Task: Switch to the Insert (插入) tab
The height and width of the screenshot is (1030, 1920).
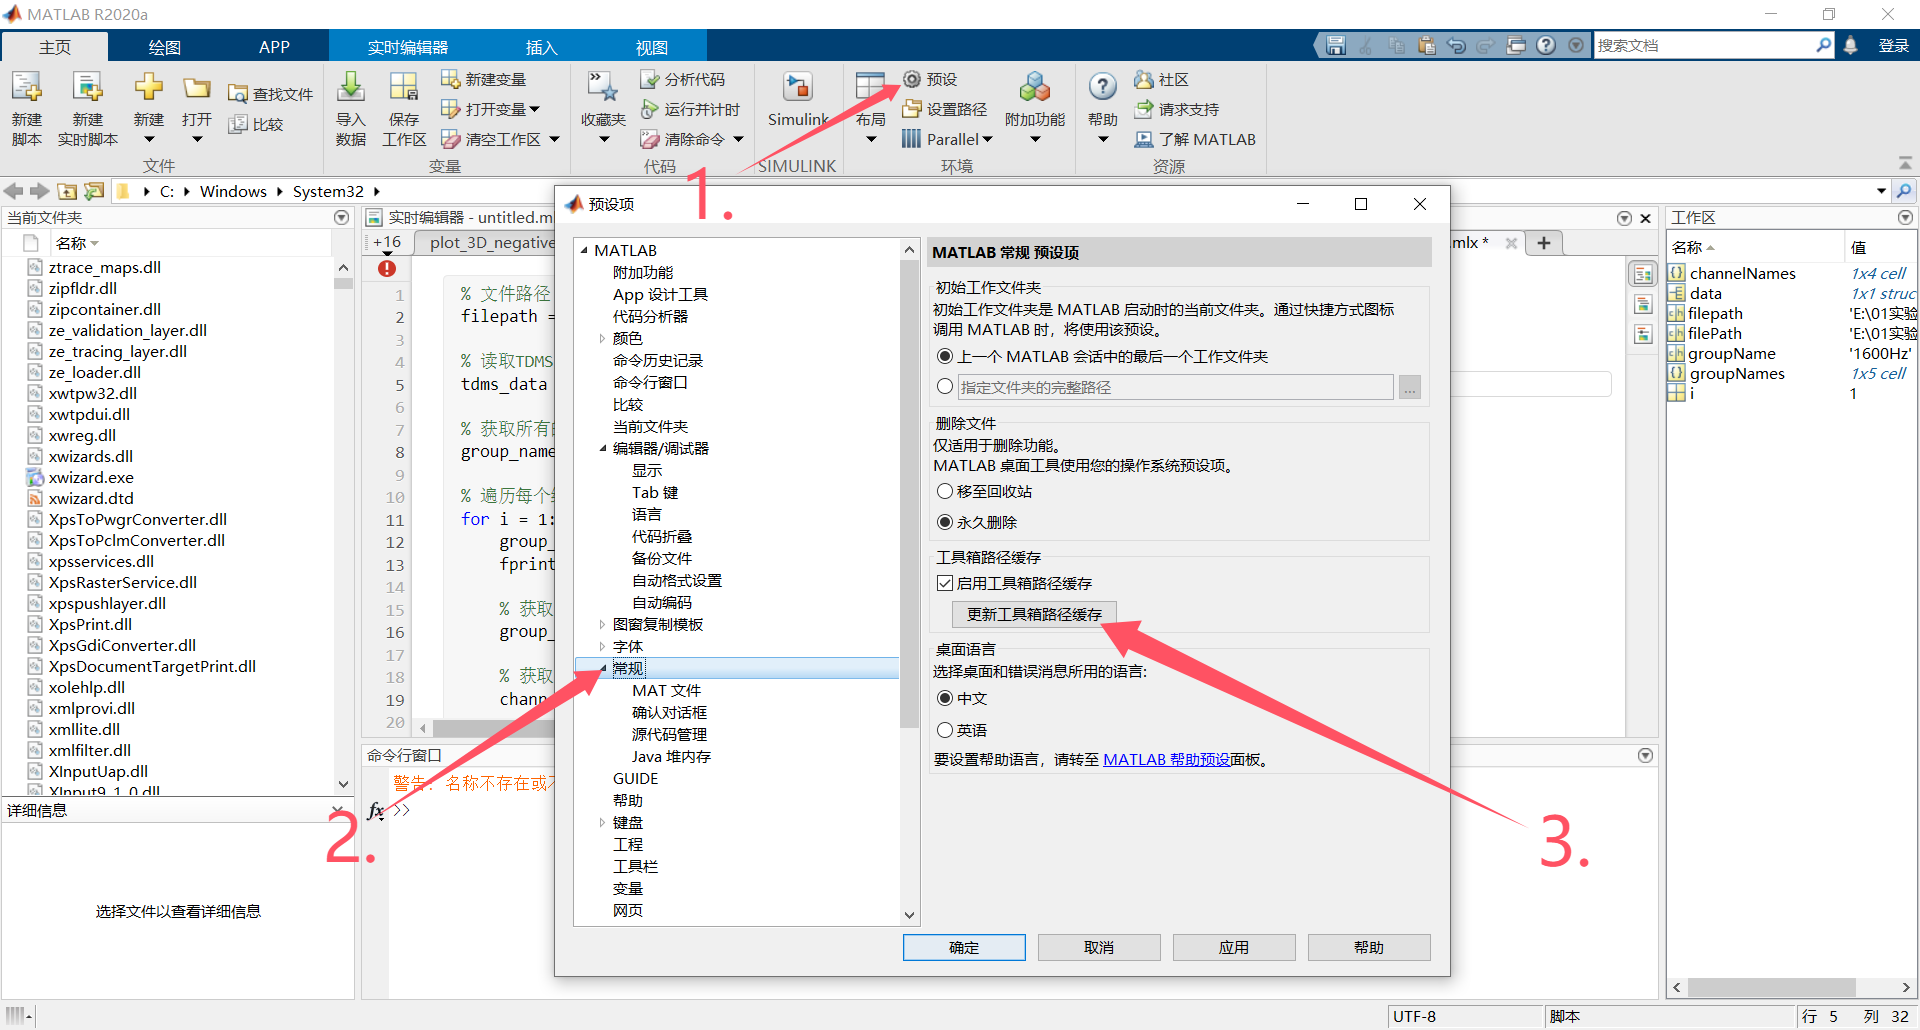Action: point(541,47)
